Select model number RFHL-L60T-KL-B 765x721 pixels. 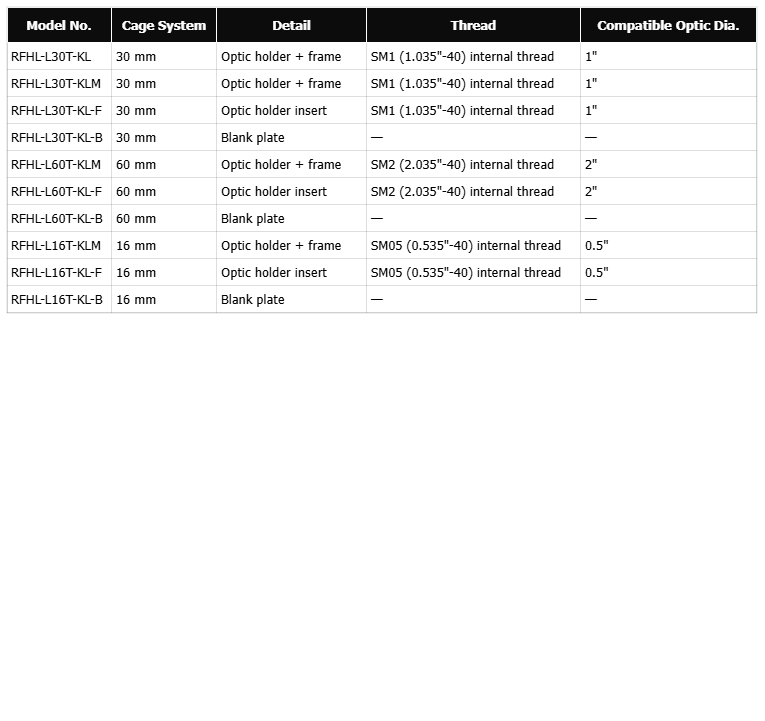(57, 219)
